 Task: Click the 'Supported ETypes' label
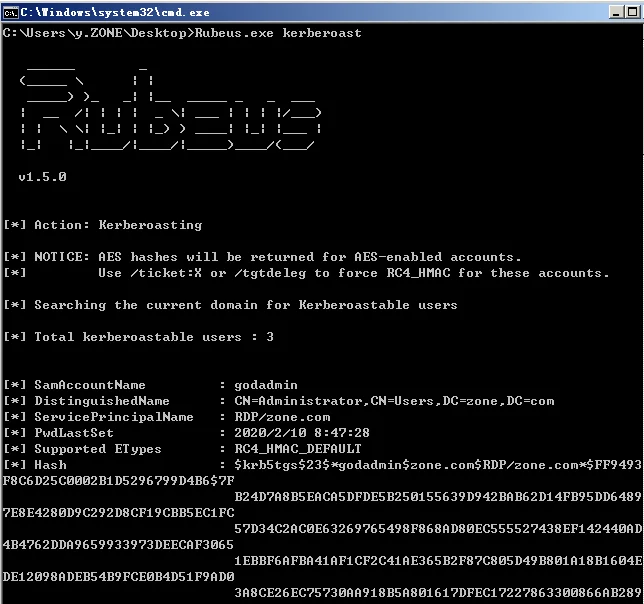[x=98, y=449]
